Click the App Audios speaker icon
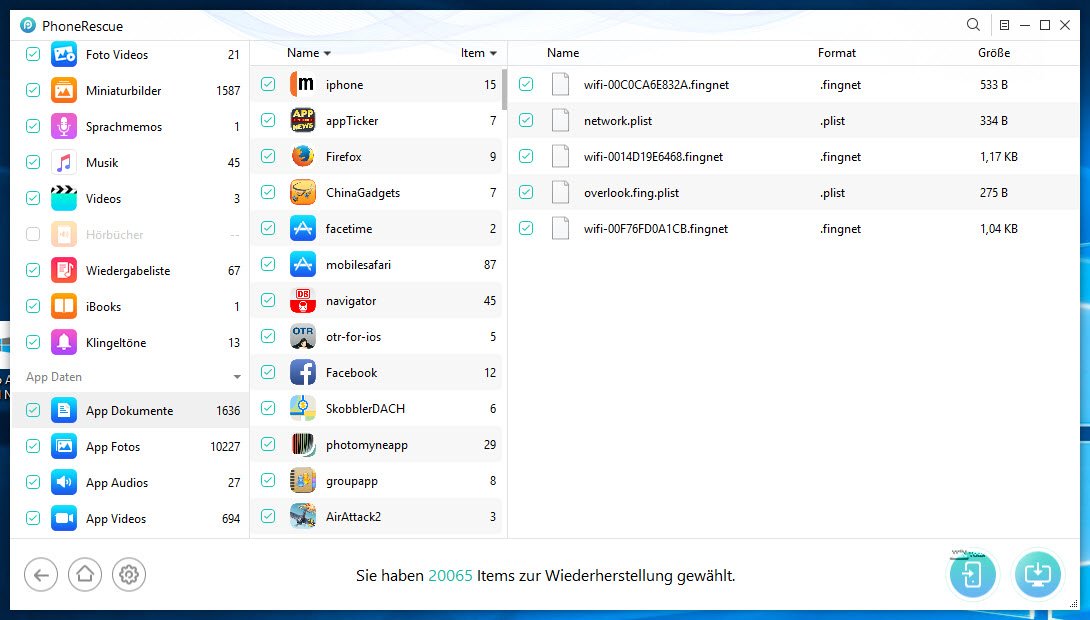Image resolution: width=1090 pixels, height=620 pixels. (64, 482)
